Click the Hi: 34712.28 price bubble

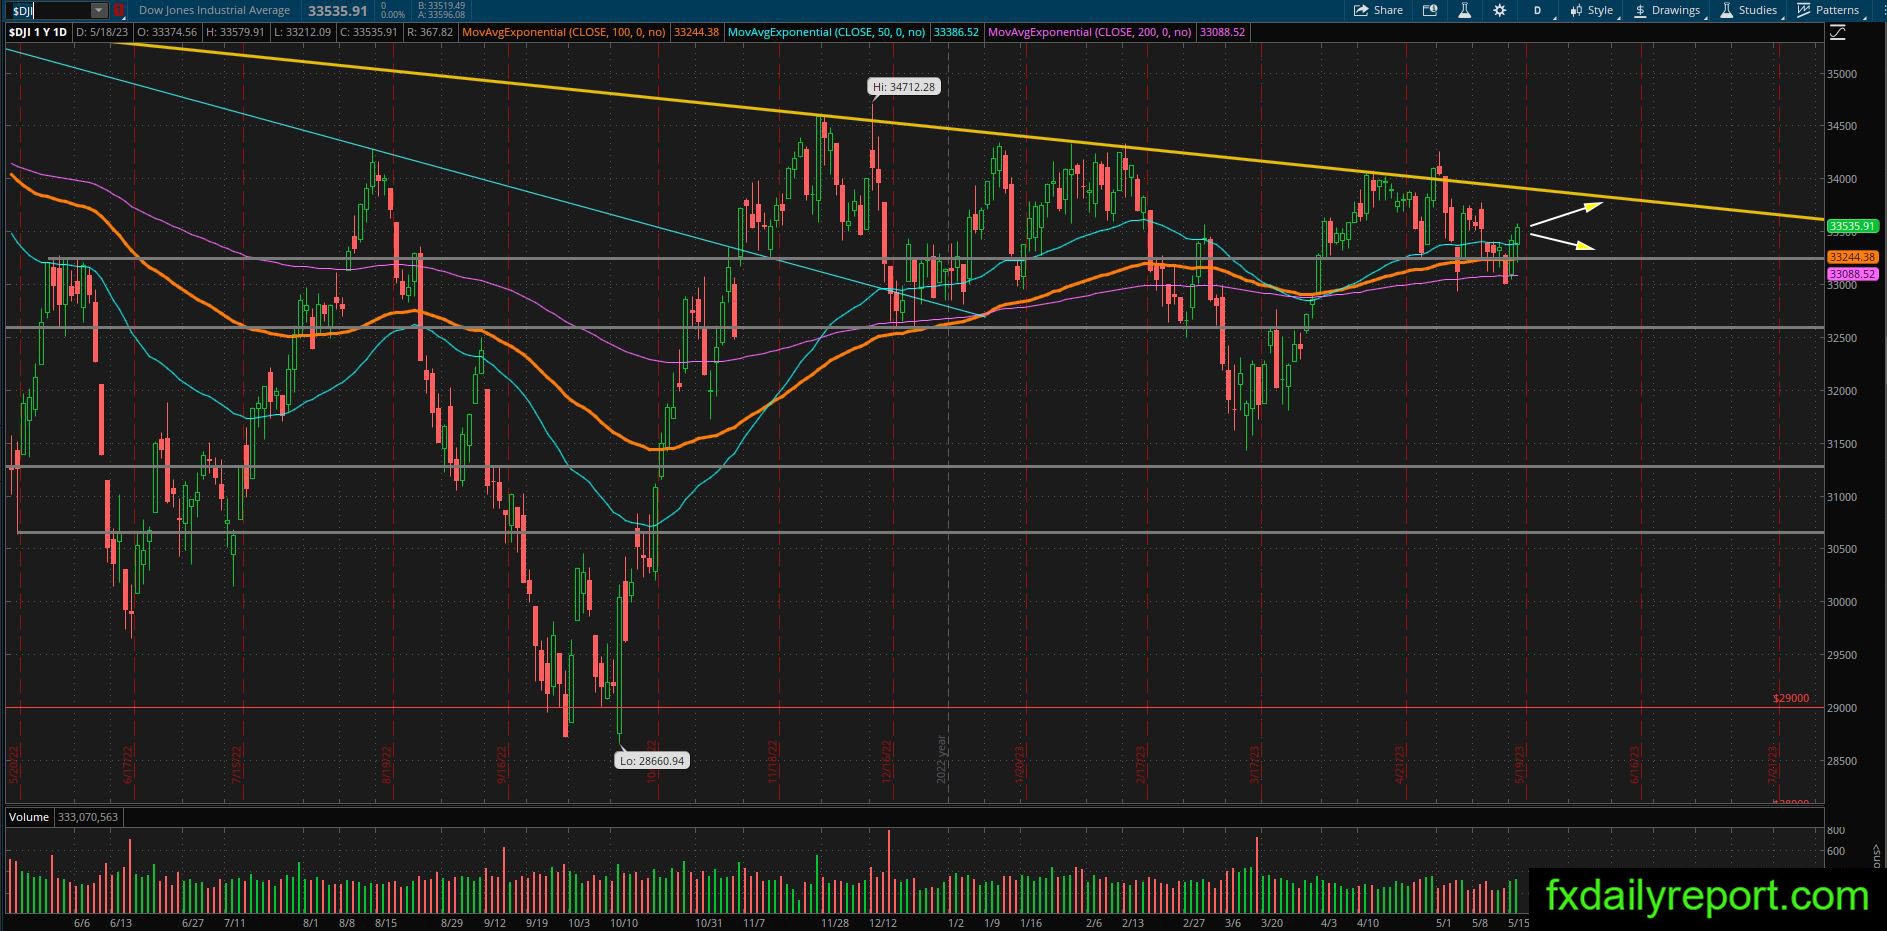click(x=904, y=87)
